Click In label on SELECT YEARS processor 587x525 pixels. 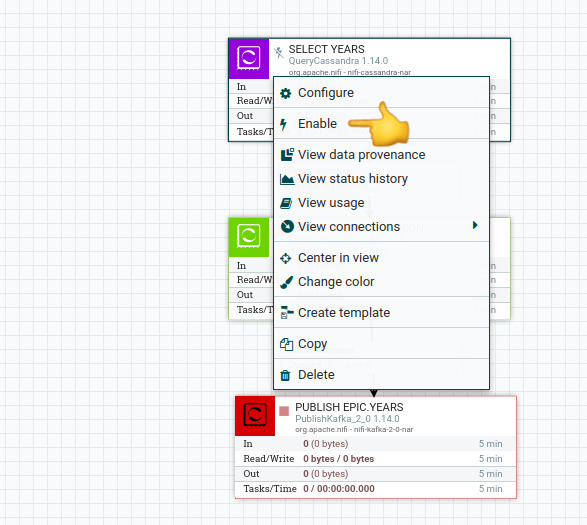pos(241,87)
